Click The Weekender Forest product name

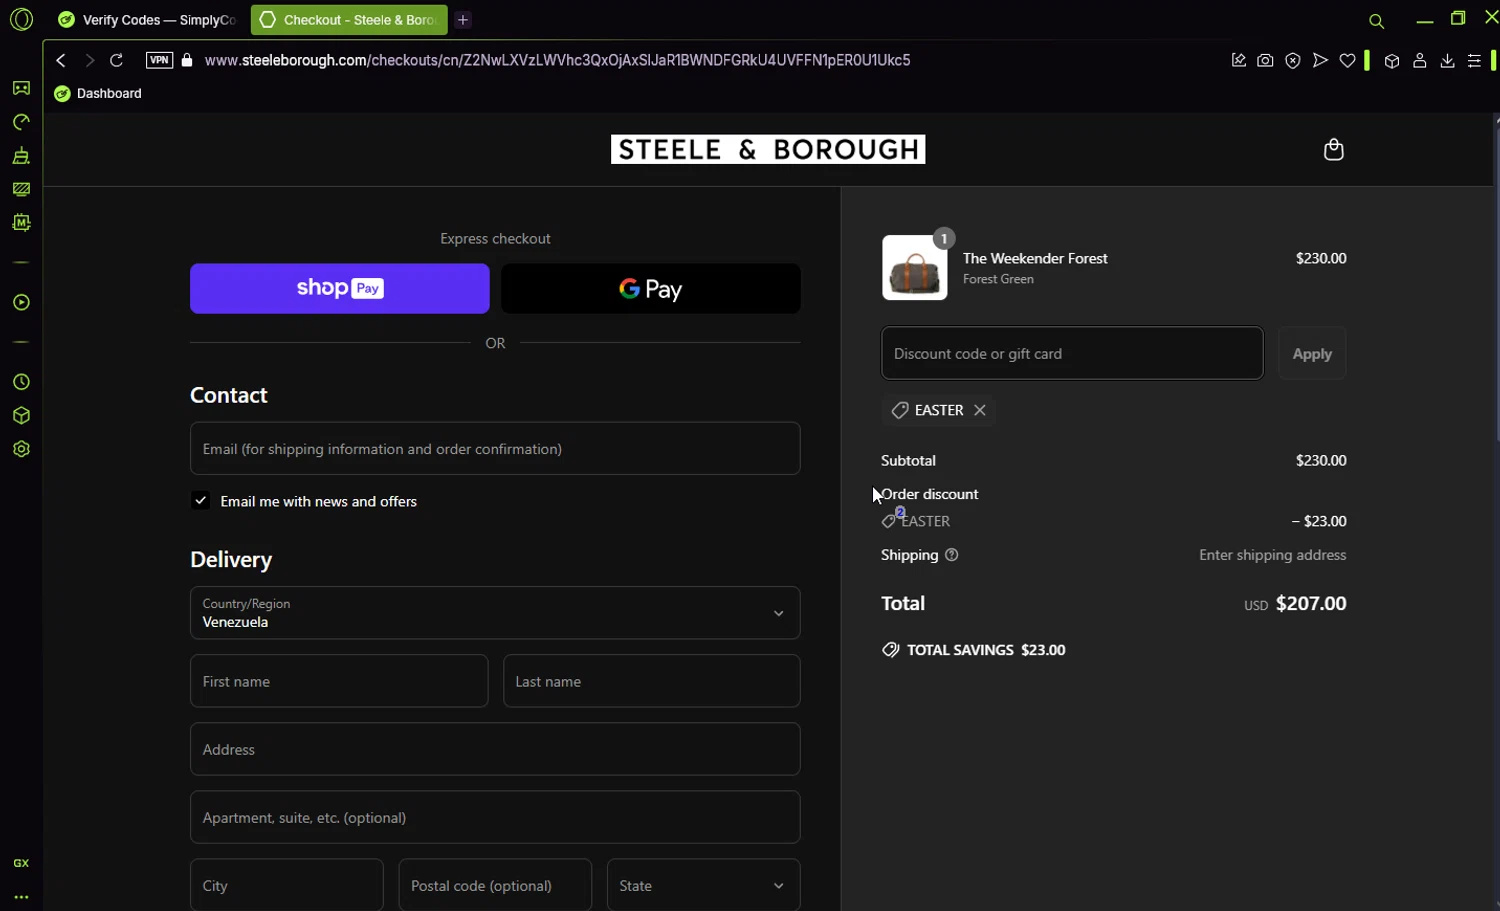click(1035, 258)
